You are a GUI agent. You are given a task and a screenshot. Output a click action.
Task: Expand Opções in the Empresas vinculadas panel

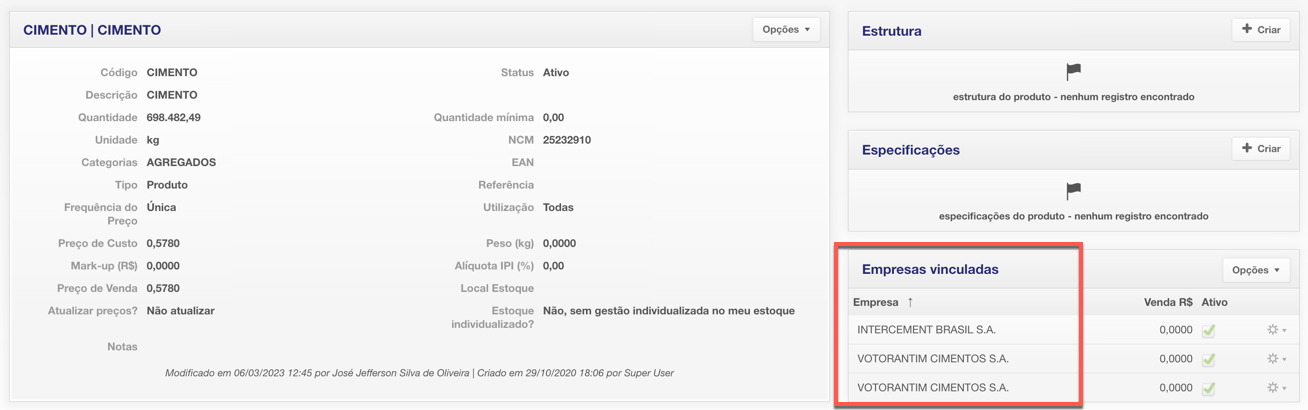coord(1256,270)
